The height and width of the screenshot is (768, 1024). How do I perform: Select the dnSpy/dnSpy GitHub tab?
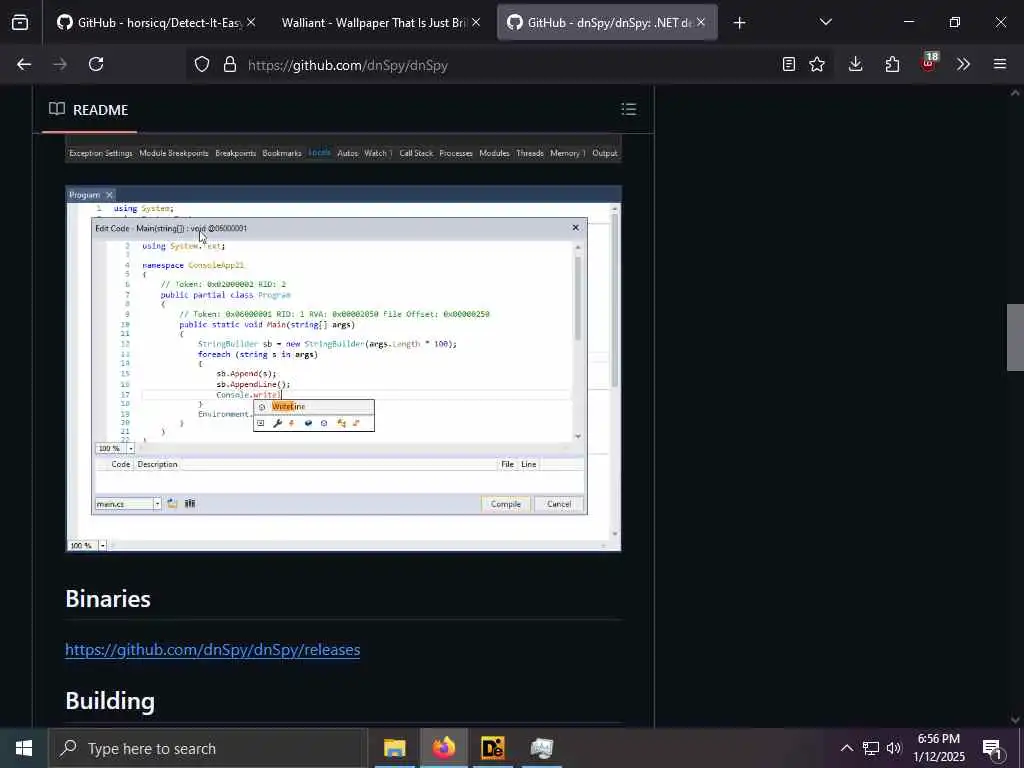[x=601, y=23]
